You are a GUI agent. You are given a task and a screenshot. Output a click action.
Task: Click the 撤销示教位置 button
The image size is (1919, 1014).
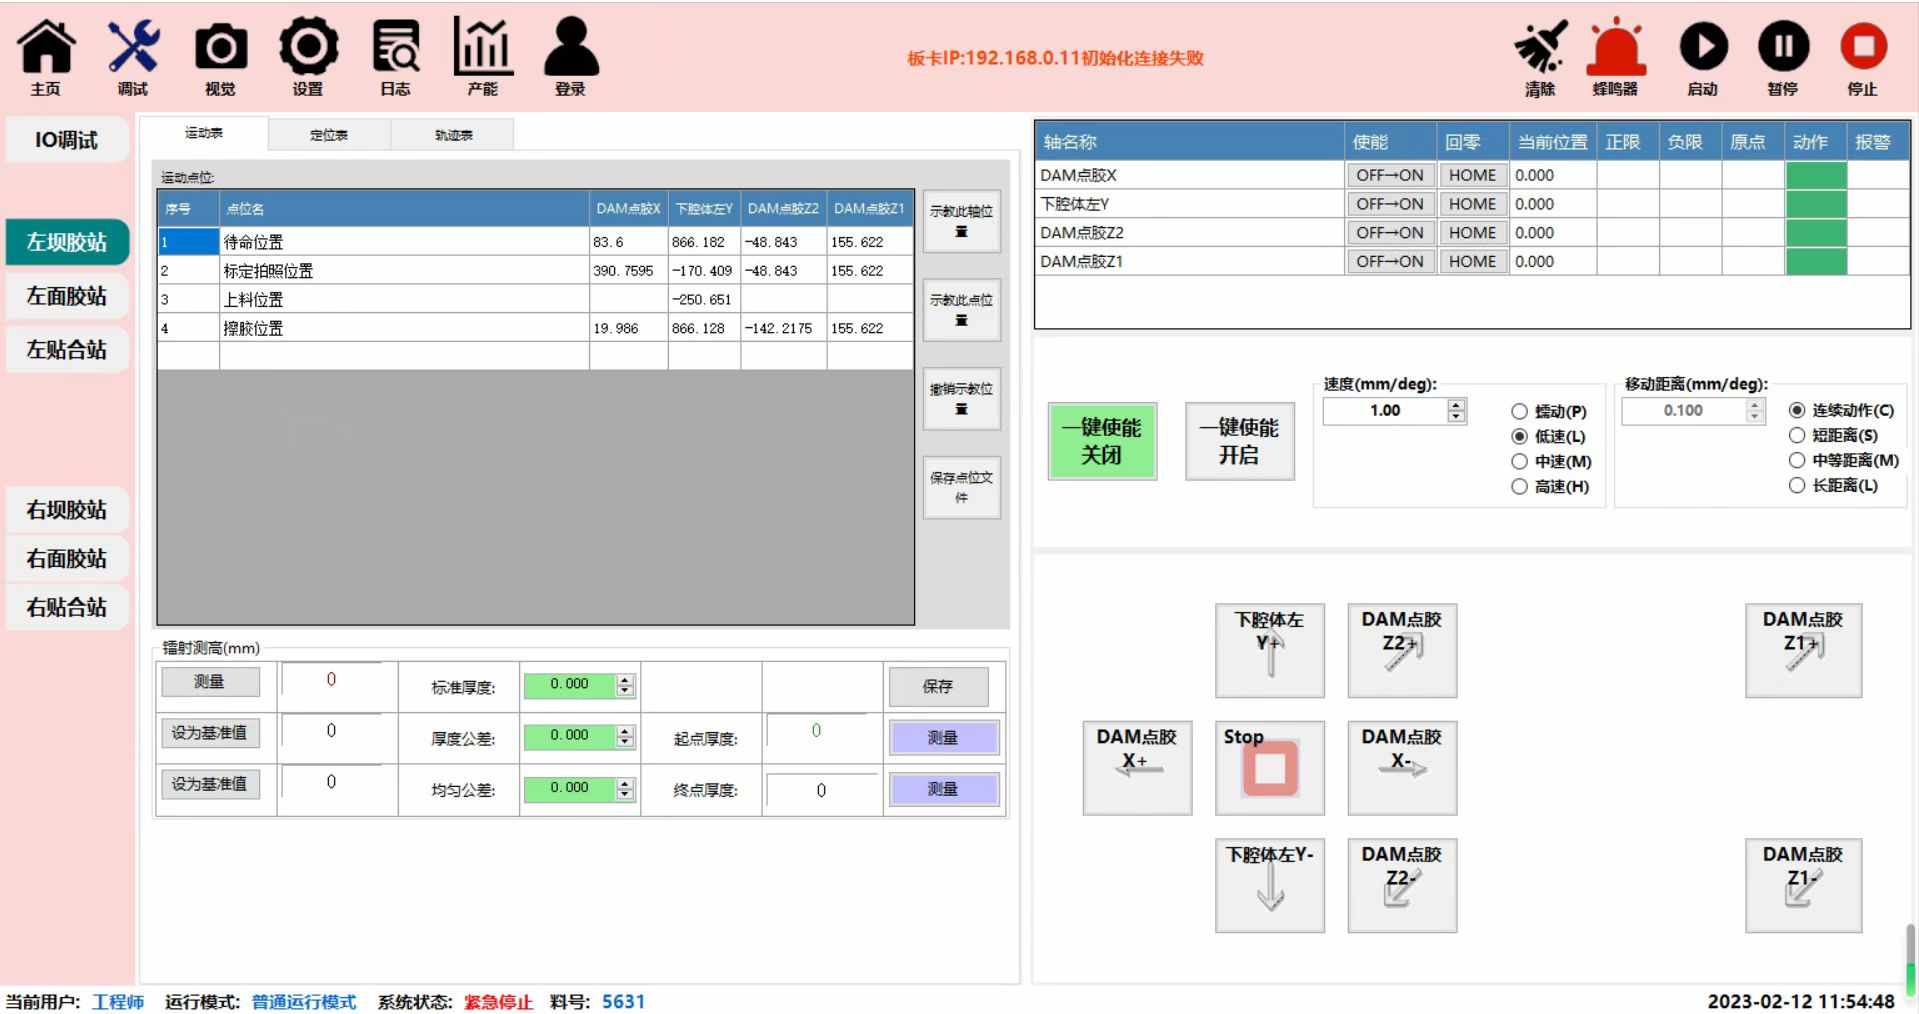pyautogui.click(x=961, y=398)
